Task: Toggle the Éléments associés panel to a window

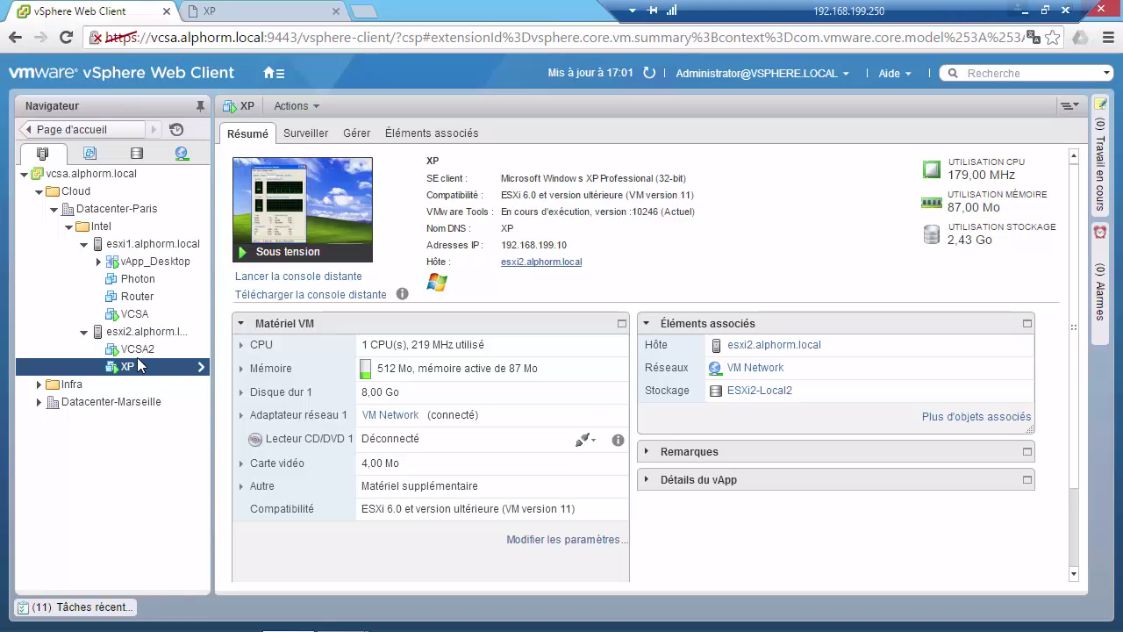Action: [1026, 322]
